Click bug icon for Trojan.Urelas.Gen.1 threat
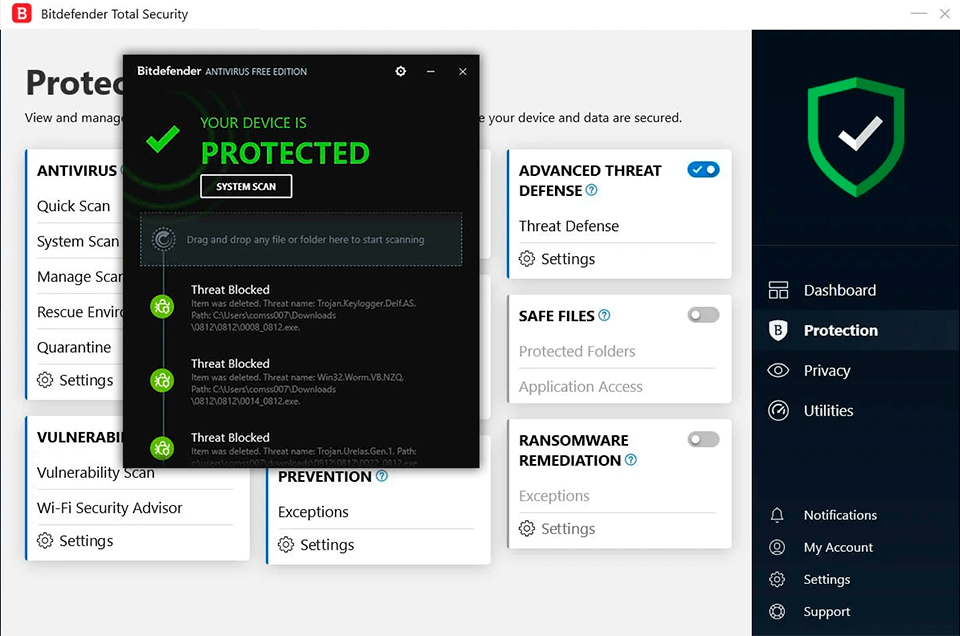This screenshot has height=636, width=960. pyautogui.click(x=162, y=449)
